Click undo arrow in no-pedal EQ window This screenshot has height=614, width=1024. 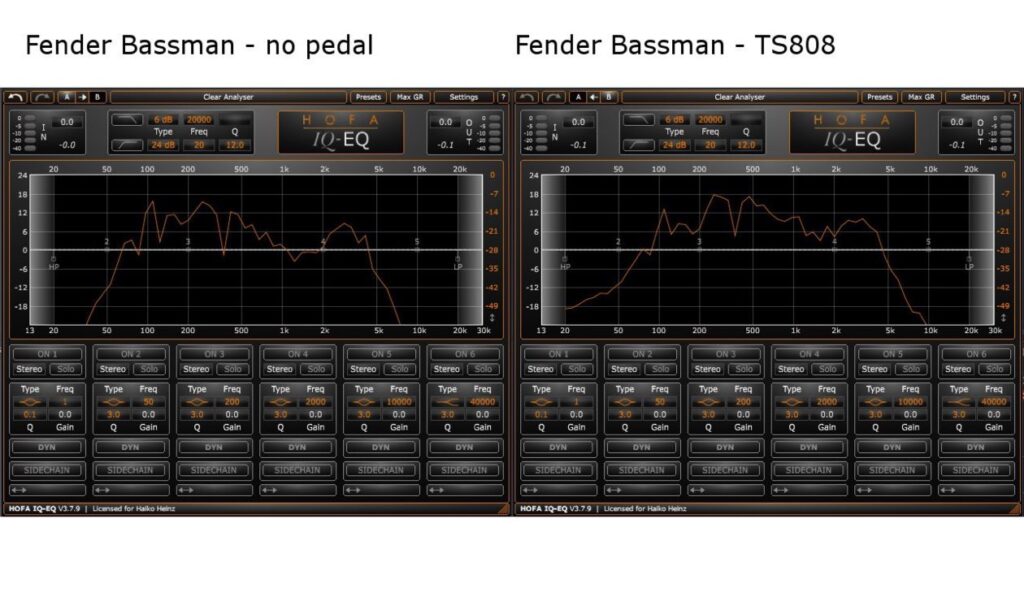[x=16, y=97]
